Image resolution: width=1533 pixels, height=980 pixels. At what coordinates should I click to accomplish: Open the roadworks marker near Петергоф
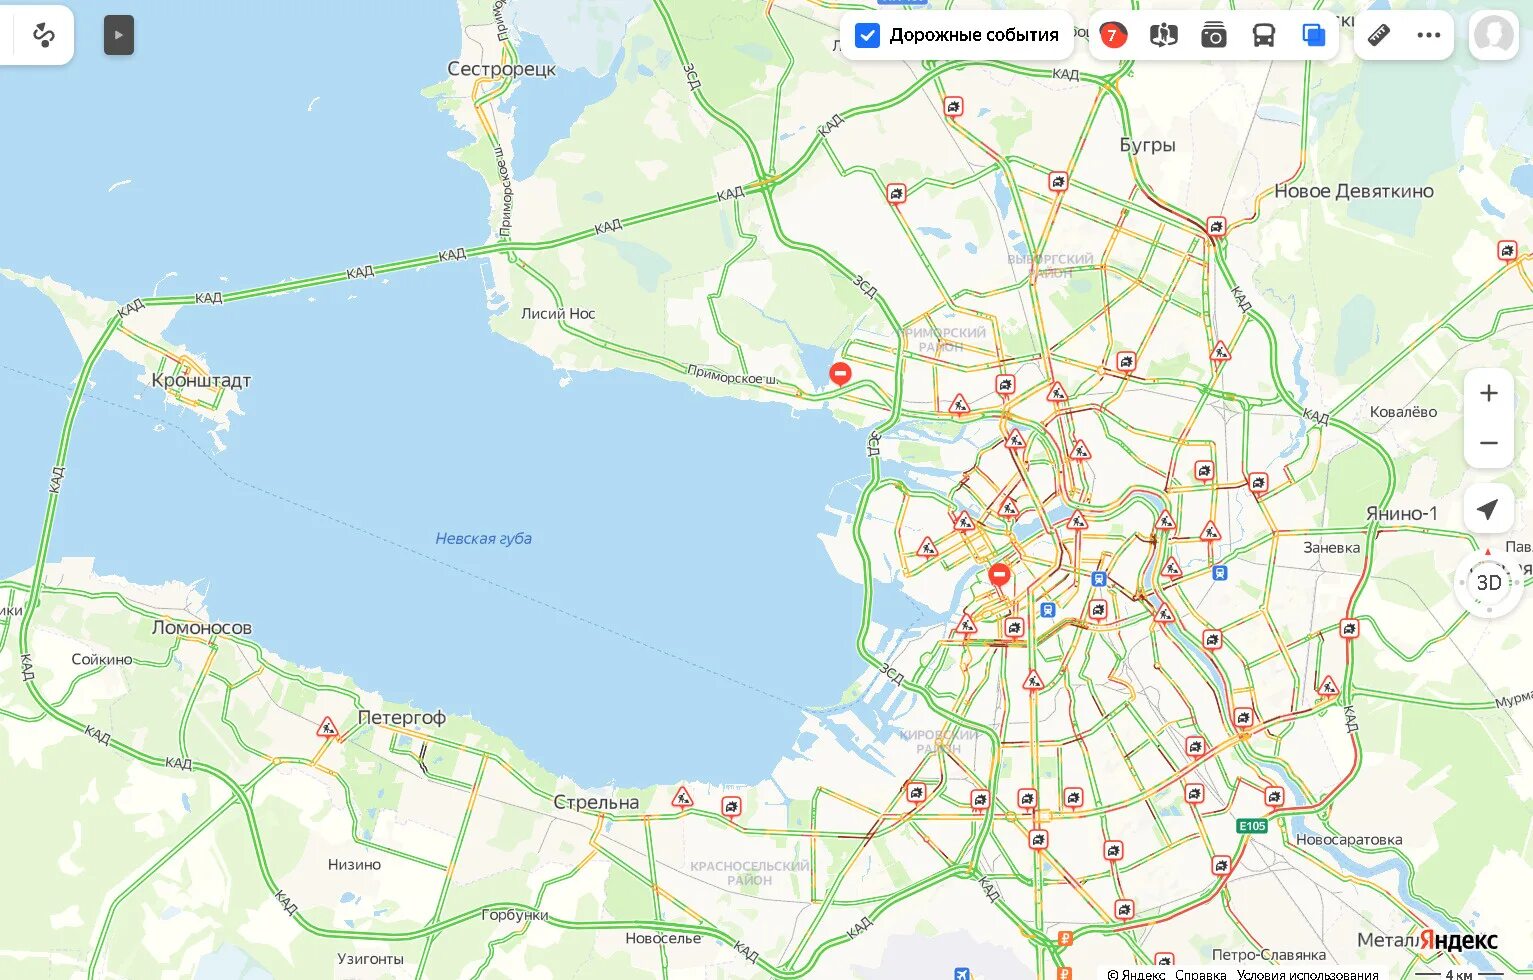328,727
